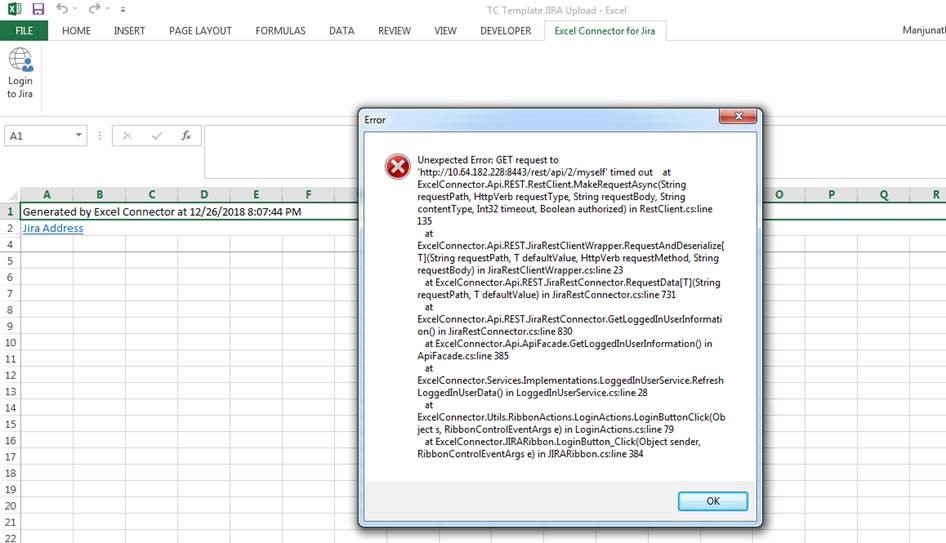Switch to the INSERT tab
This screenshot has height=543, width=946.
(x=129, y=31)
